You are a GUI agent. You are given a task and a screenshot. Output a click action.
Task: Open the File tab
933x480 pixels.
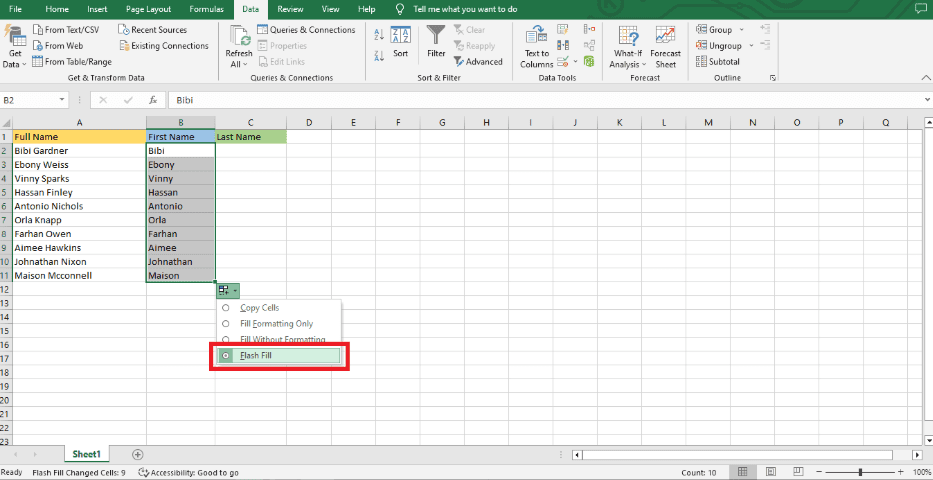tap(15, 10)
